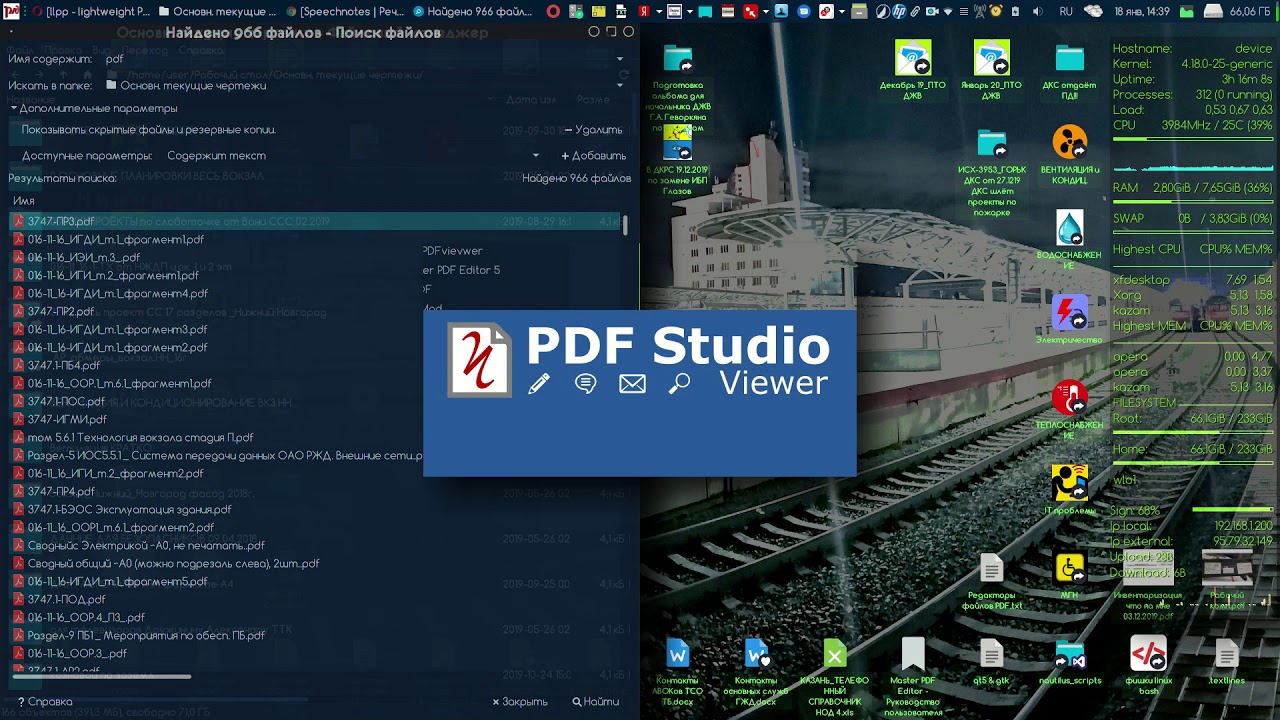
Task: Click the Найти button
Action: (596, 702)
